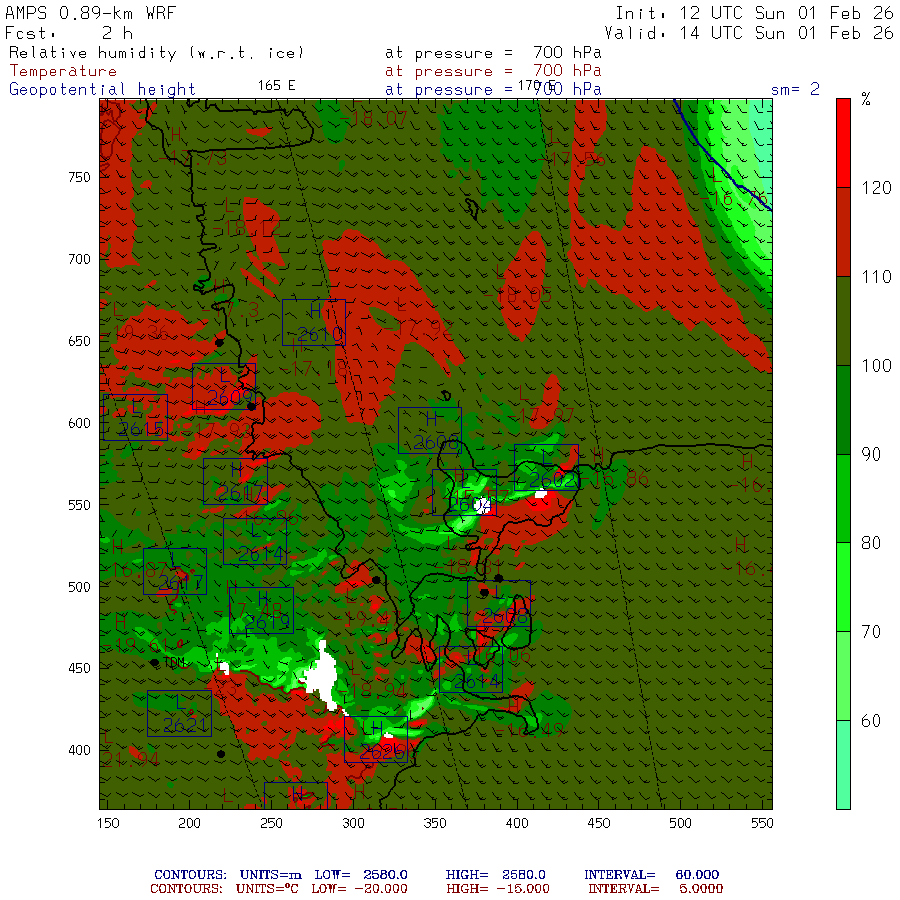Pick the light green 60–70 legend band
The image size is (900, 900).
coord(843,676)
